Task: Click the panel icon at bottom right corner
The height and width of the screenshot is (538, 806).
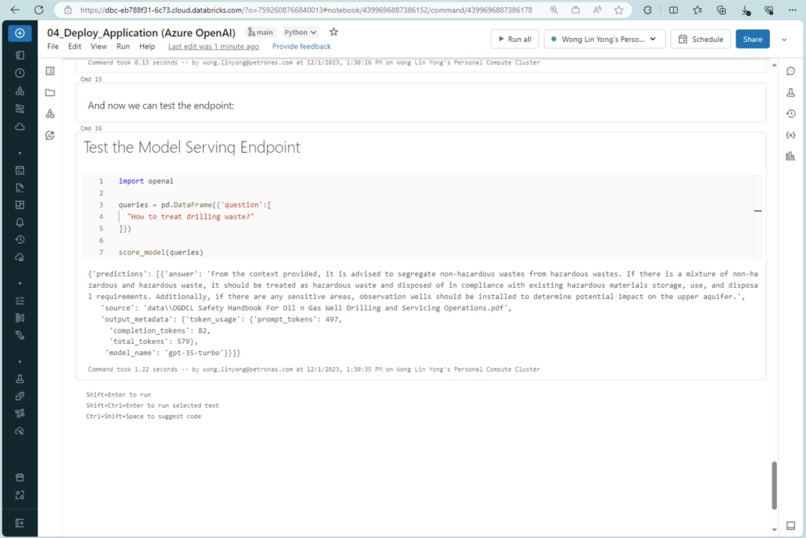Action: [791, 525]
